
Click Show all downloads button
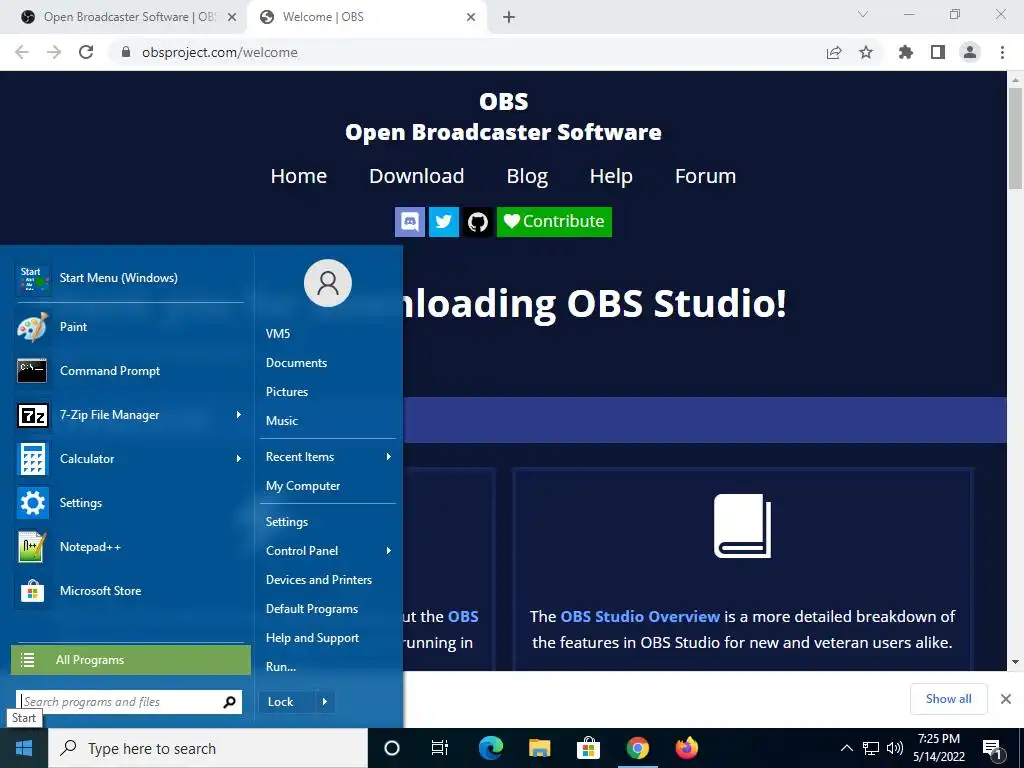pyautogui.click(x=948, y=699)
